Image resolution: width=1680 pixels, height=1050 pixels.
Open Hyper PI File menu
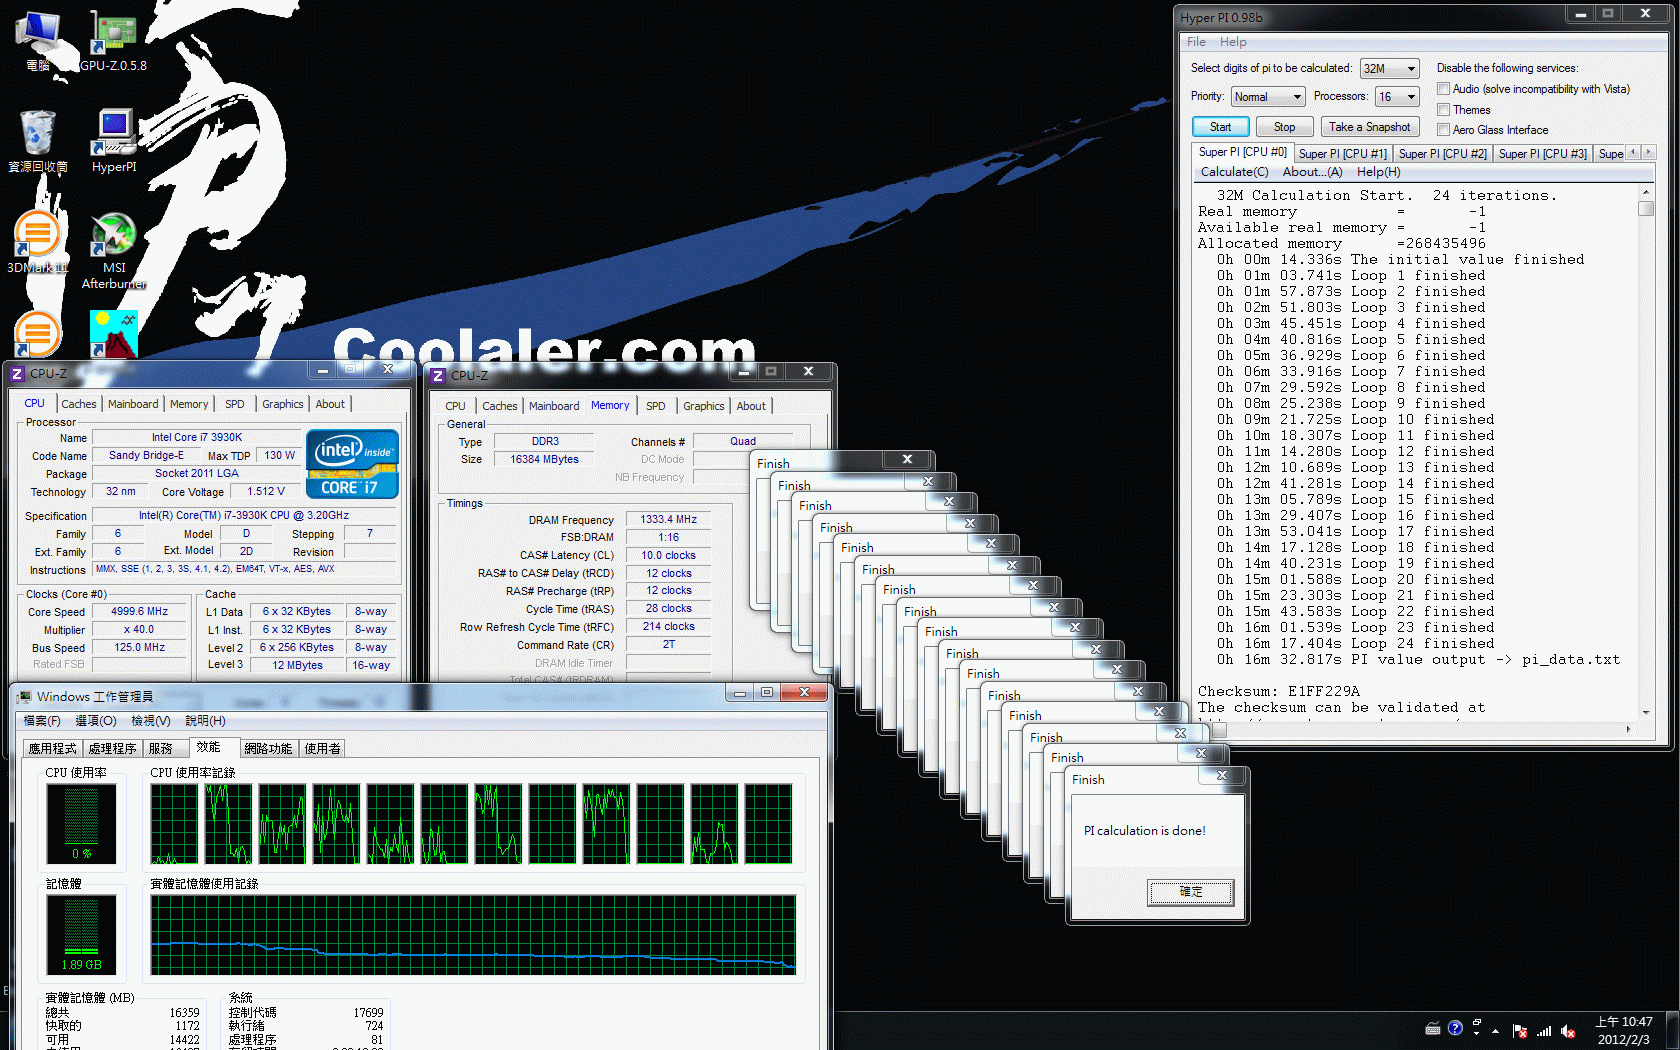1196,42
